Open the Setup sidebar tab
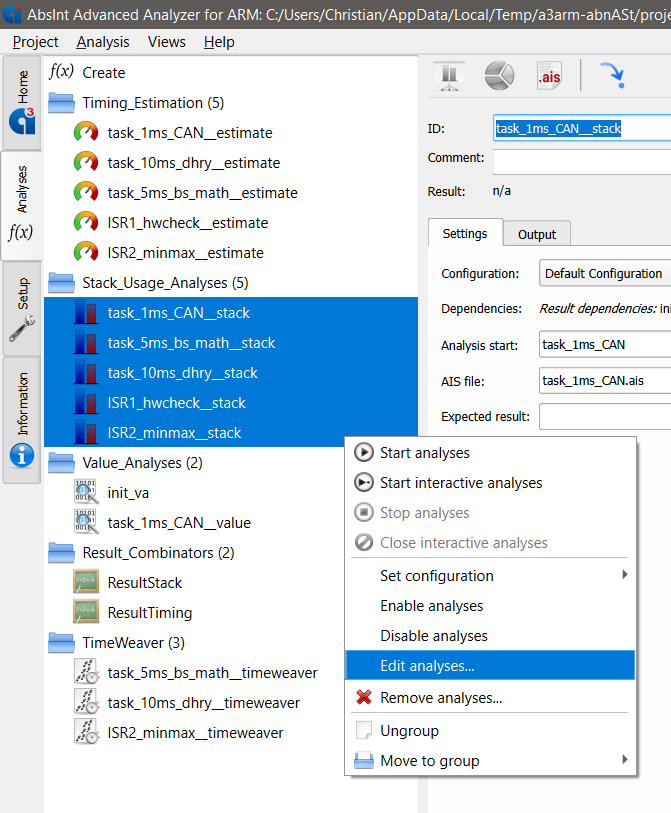 22,309
